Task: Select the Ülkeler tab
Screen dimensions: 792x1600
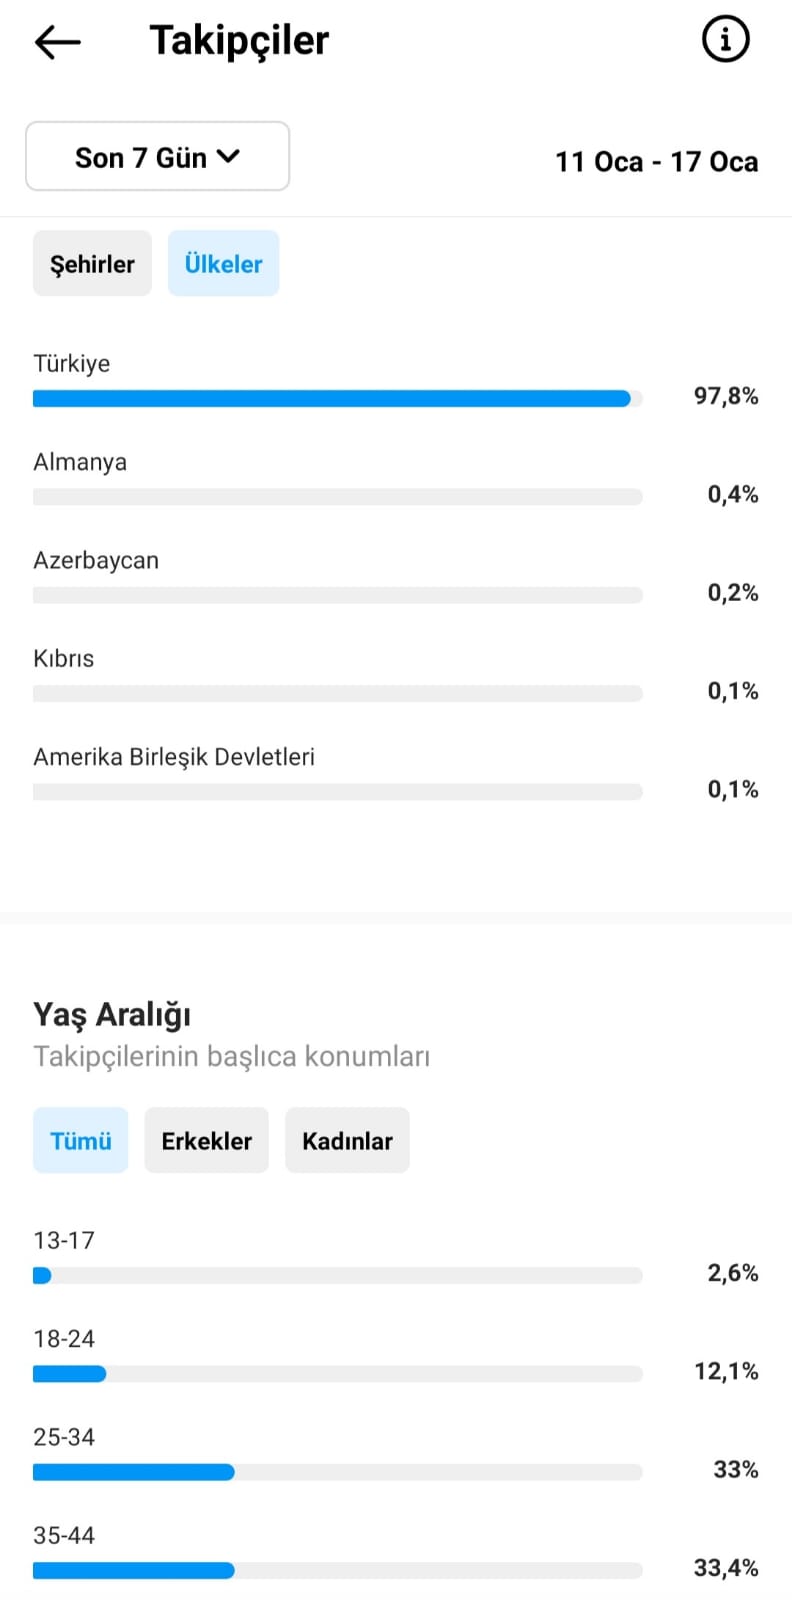Action: (x=223, y=263)
